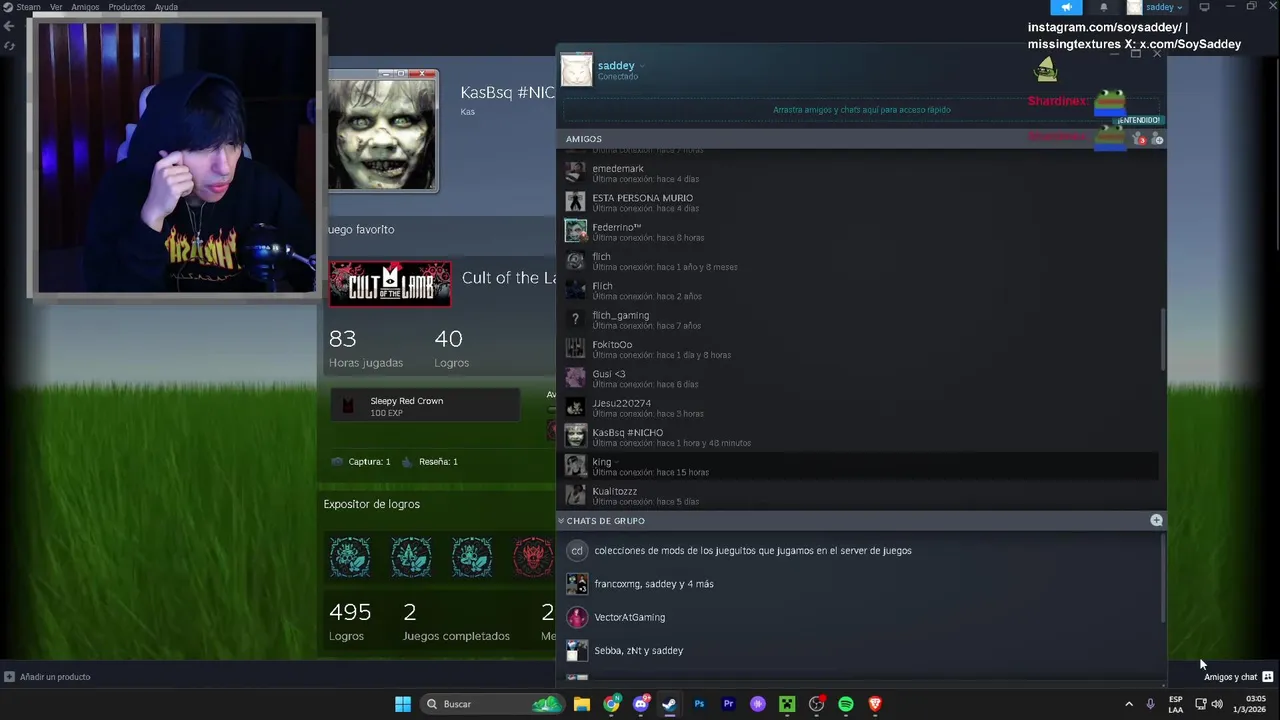This screenshot has width=1280, height=720.
Task: Open Discord from taskbar
Action: [x=641, y=704]
